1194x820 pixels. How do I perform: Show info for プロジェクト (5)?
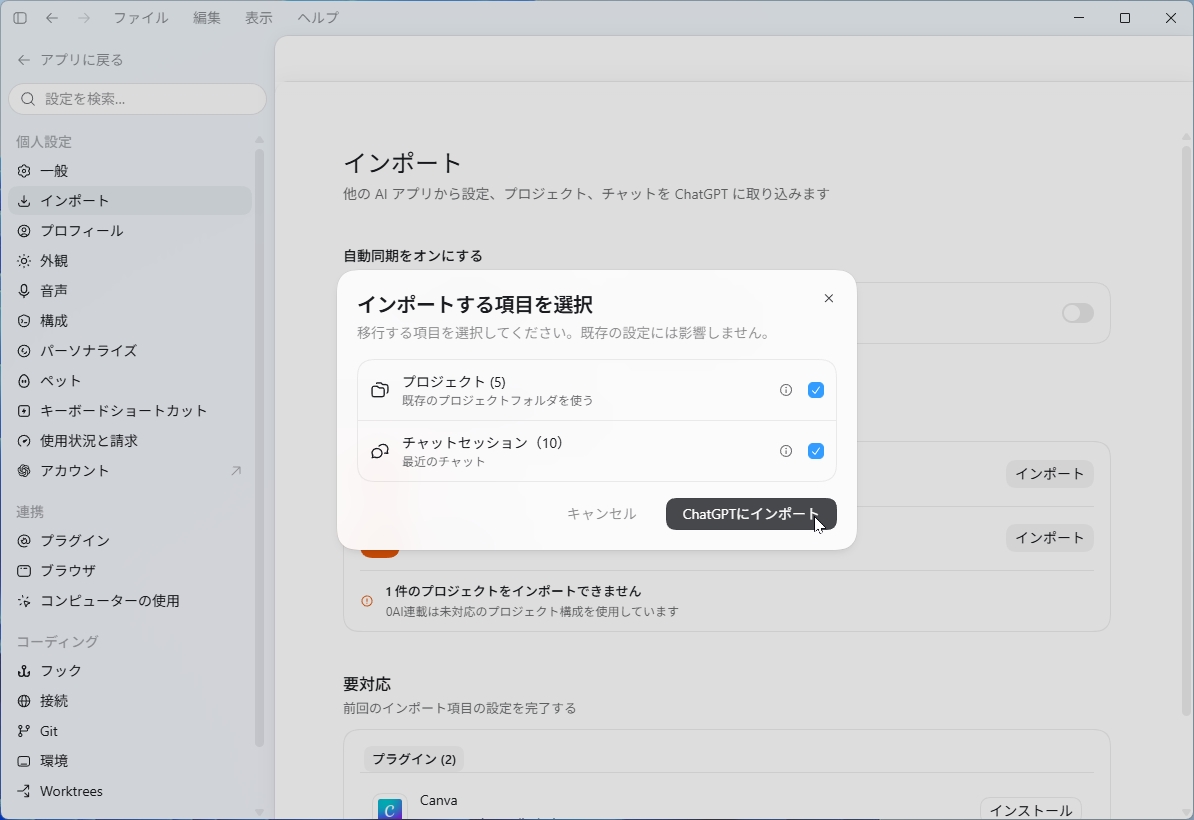click(786, 390)
